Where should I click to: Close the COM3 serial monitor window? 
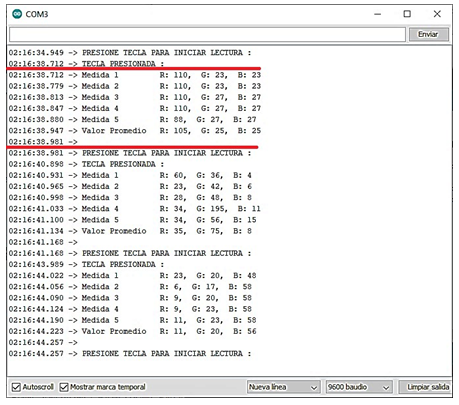point(437,14)
